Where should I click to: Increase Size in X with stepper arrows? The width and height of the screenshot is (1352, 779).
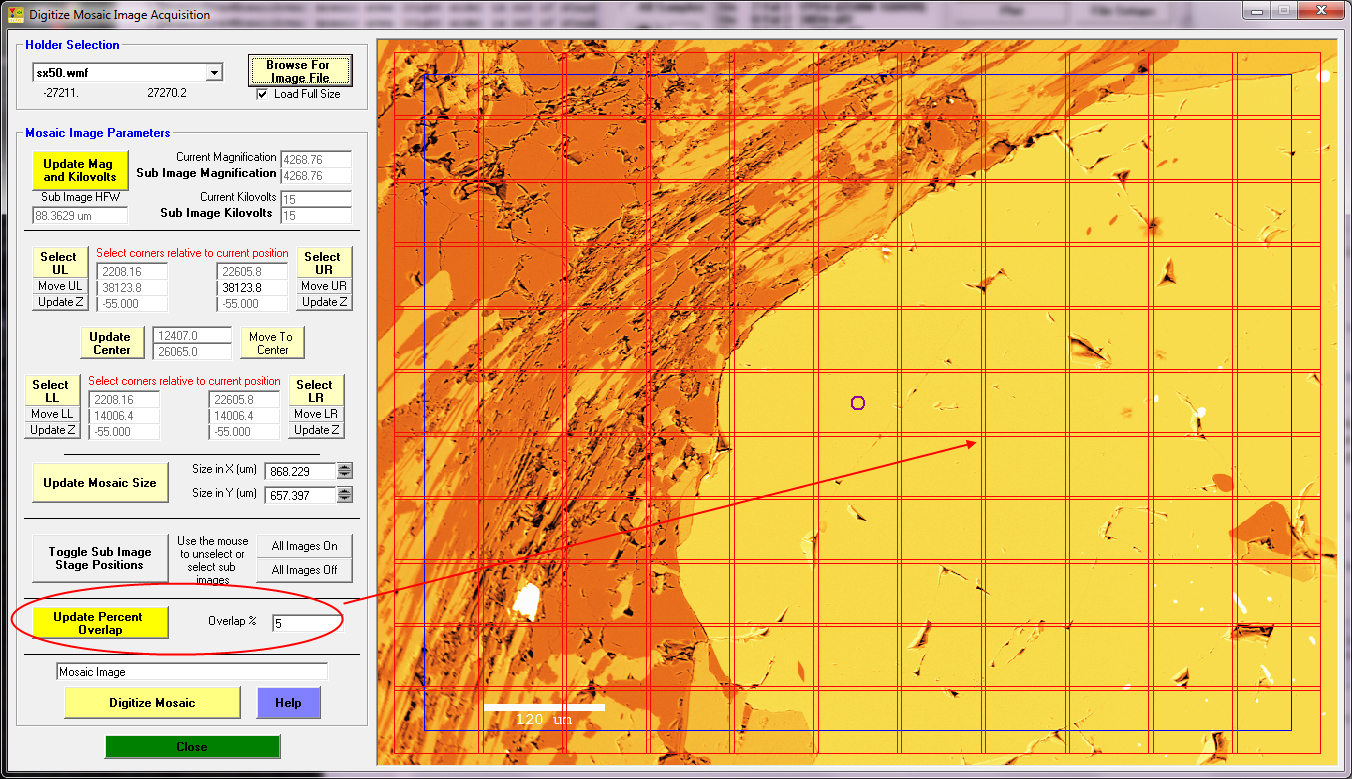click(345, 467)
